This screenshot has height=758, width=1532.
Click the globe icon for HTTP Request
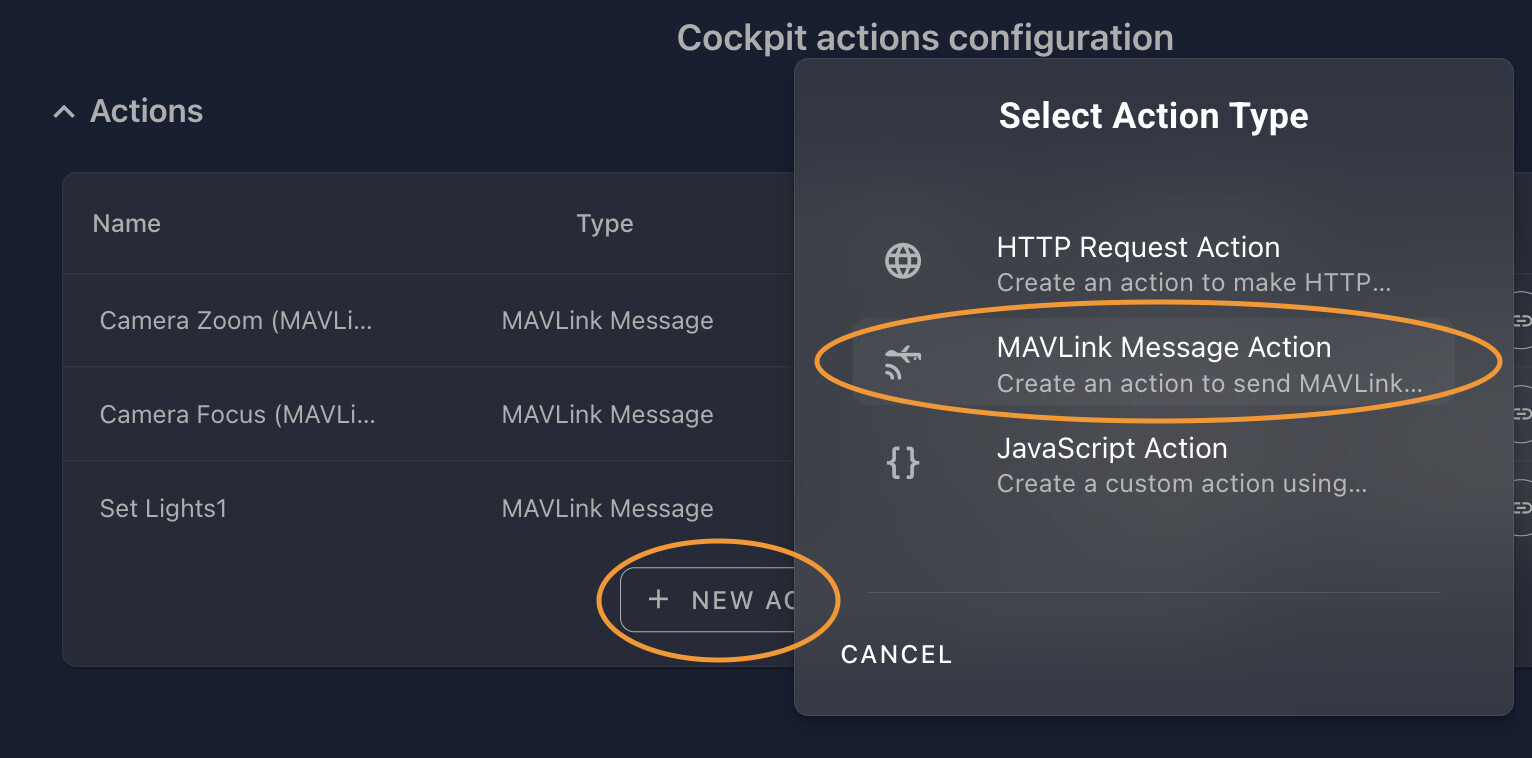click(903, 261)
